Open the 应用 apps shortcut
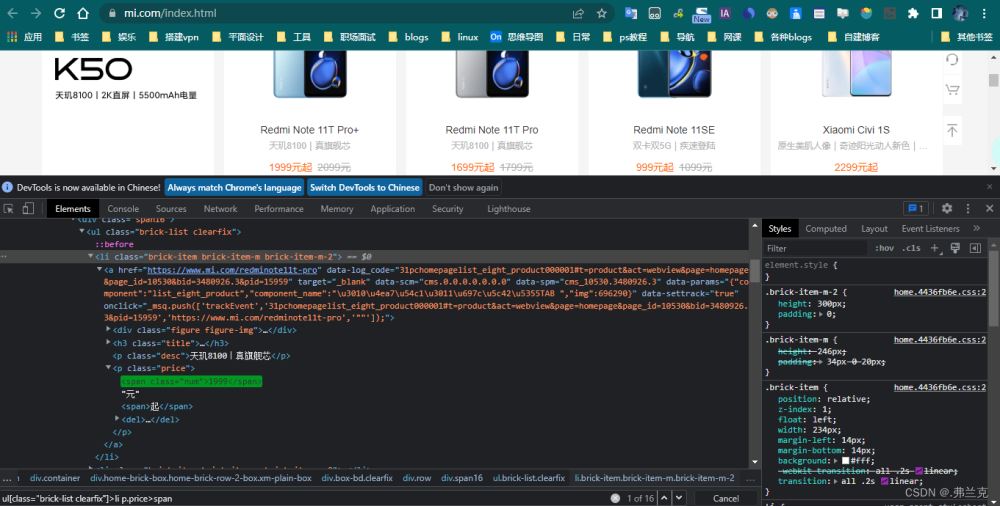 (x=24, y=37)
